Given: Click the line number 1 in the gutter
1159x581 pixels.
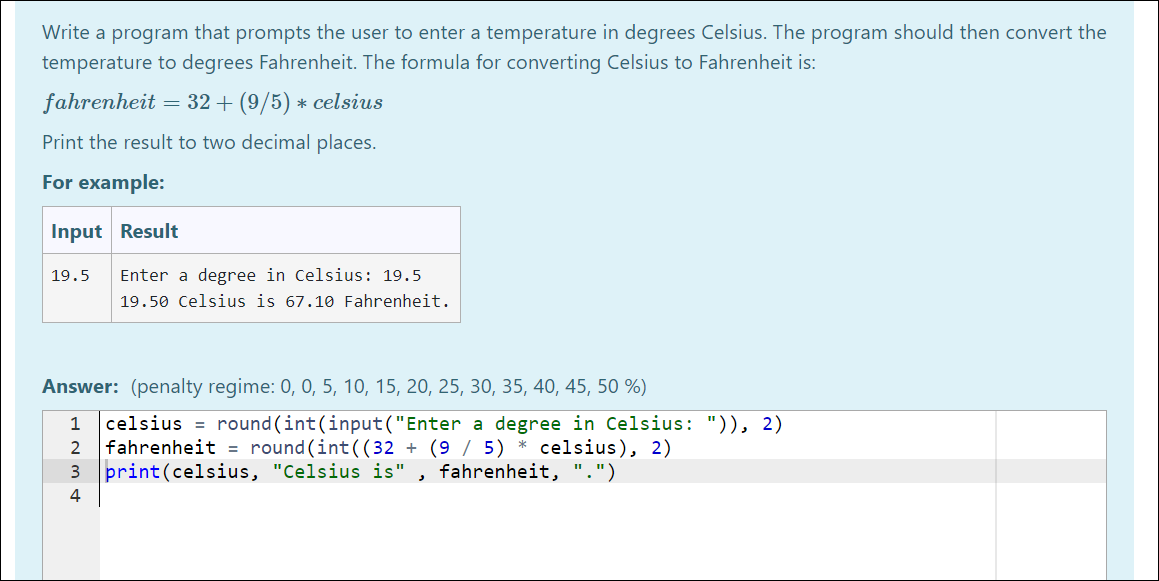Looking at the screenshot, I should (x=74, y=423).
